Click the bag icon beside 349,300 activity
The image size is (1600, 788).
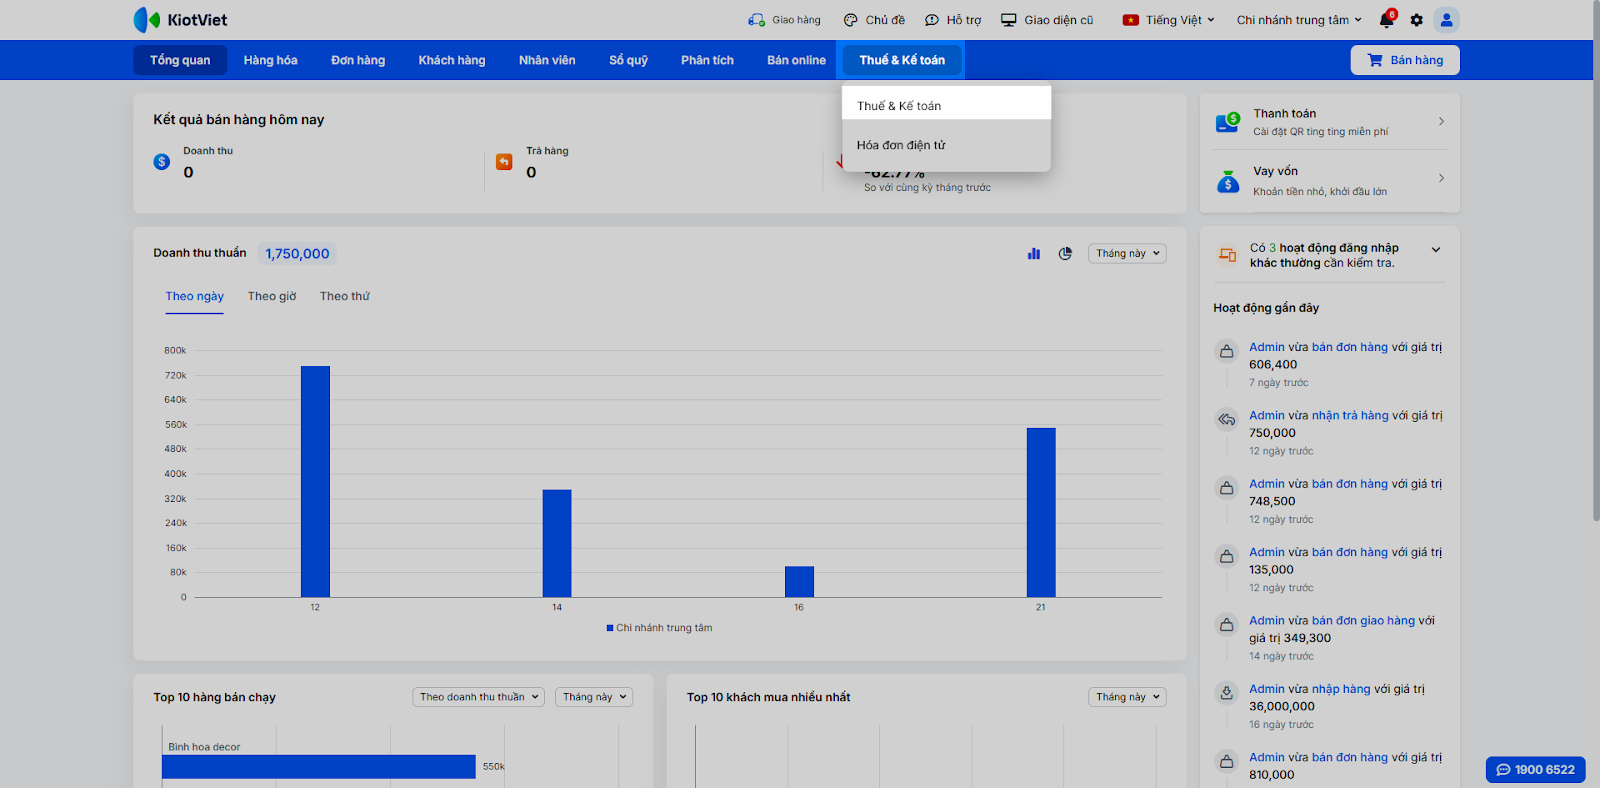(x=1226, y=625)
